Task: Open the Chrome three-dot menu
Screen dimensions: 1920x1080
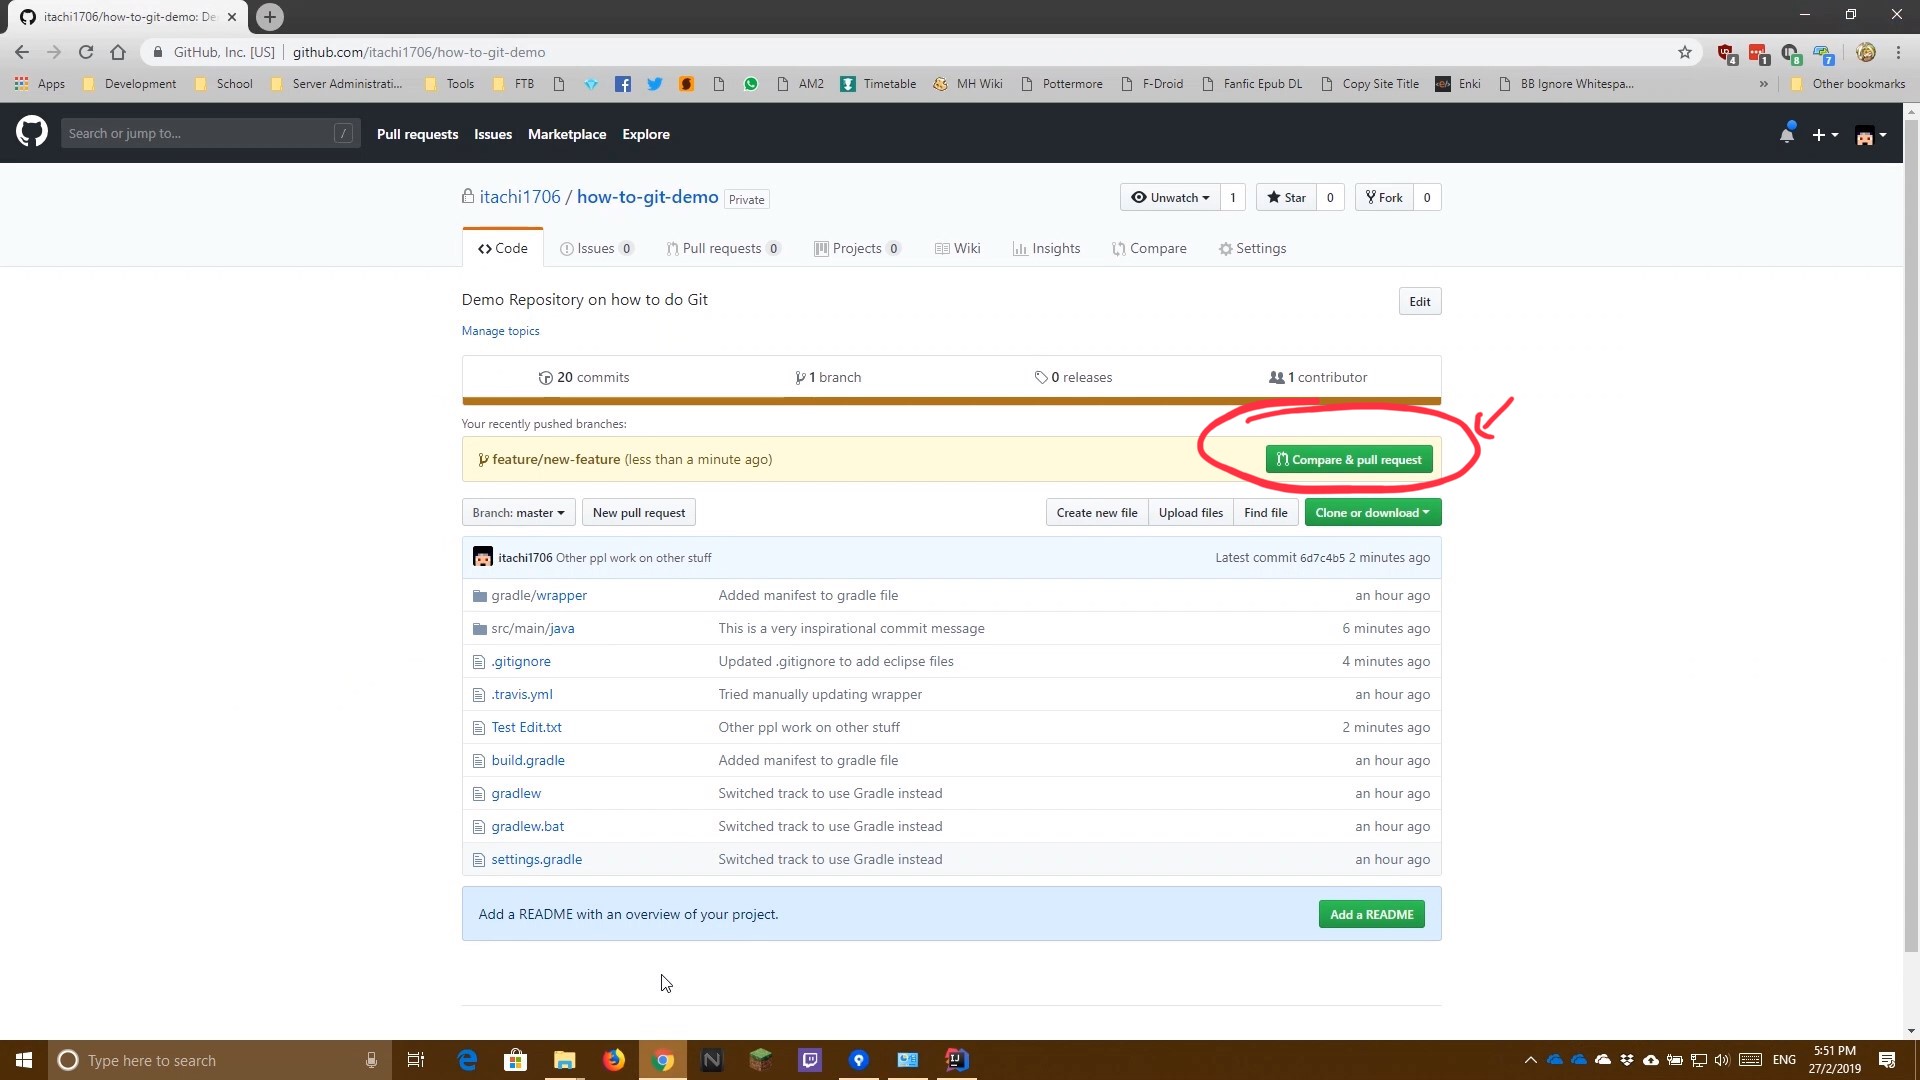Action: (x=1898, y=52)
